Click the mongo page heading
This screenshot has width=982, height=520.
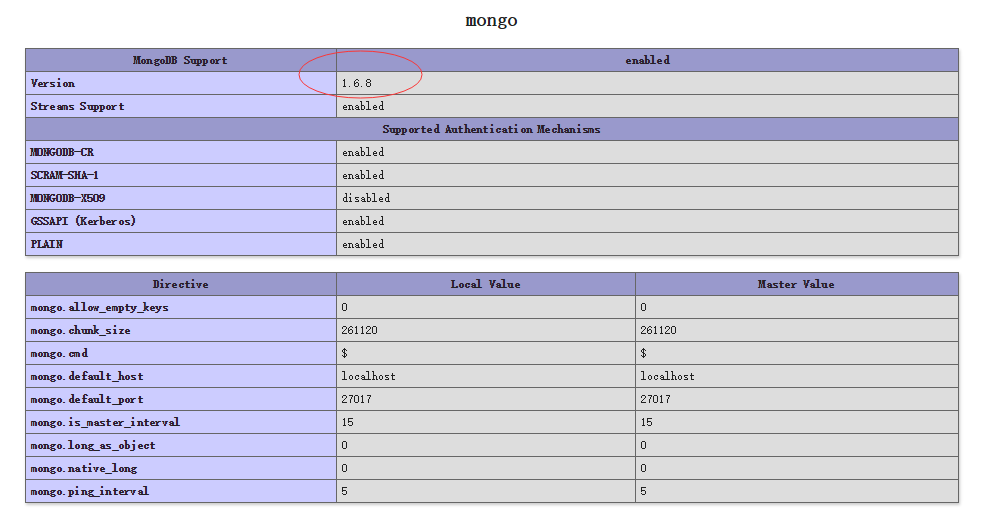(x=491, y=20)
